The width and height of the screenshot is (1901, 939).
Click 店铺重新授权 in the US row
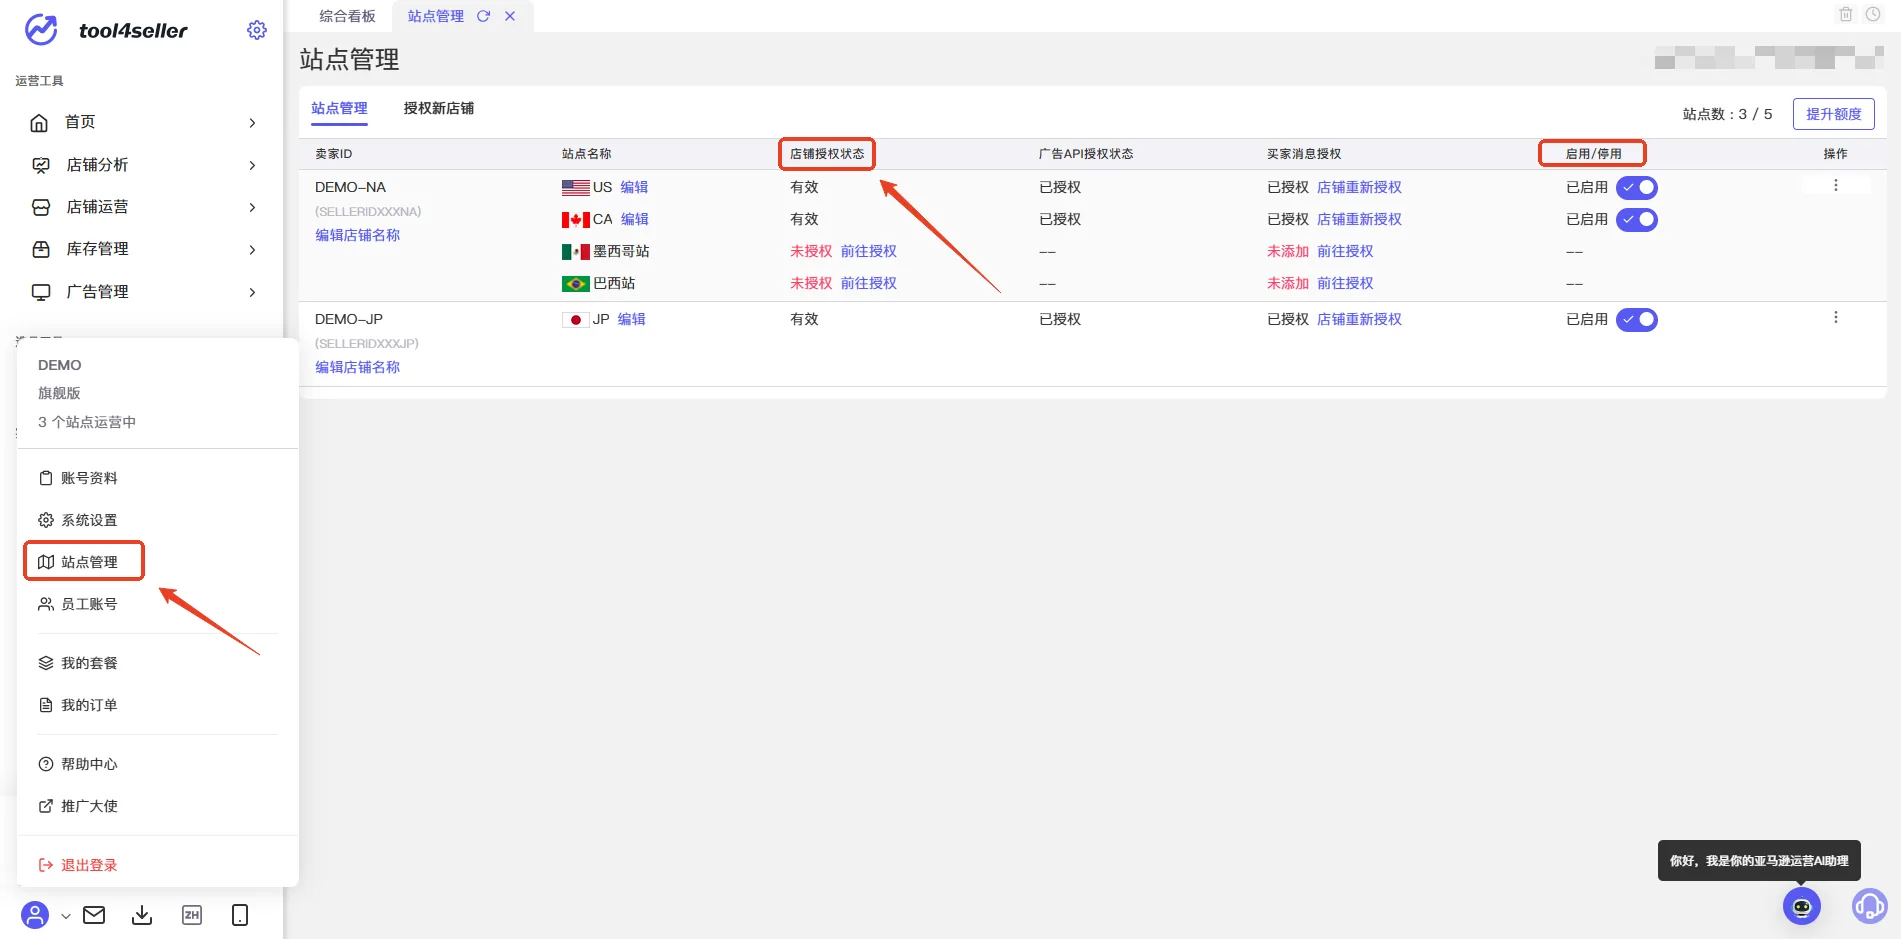1359,187
